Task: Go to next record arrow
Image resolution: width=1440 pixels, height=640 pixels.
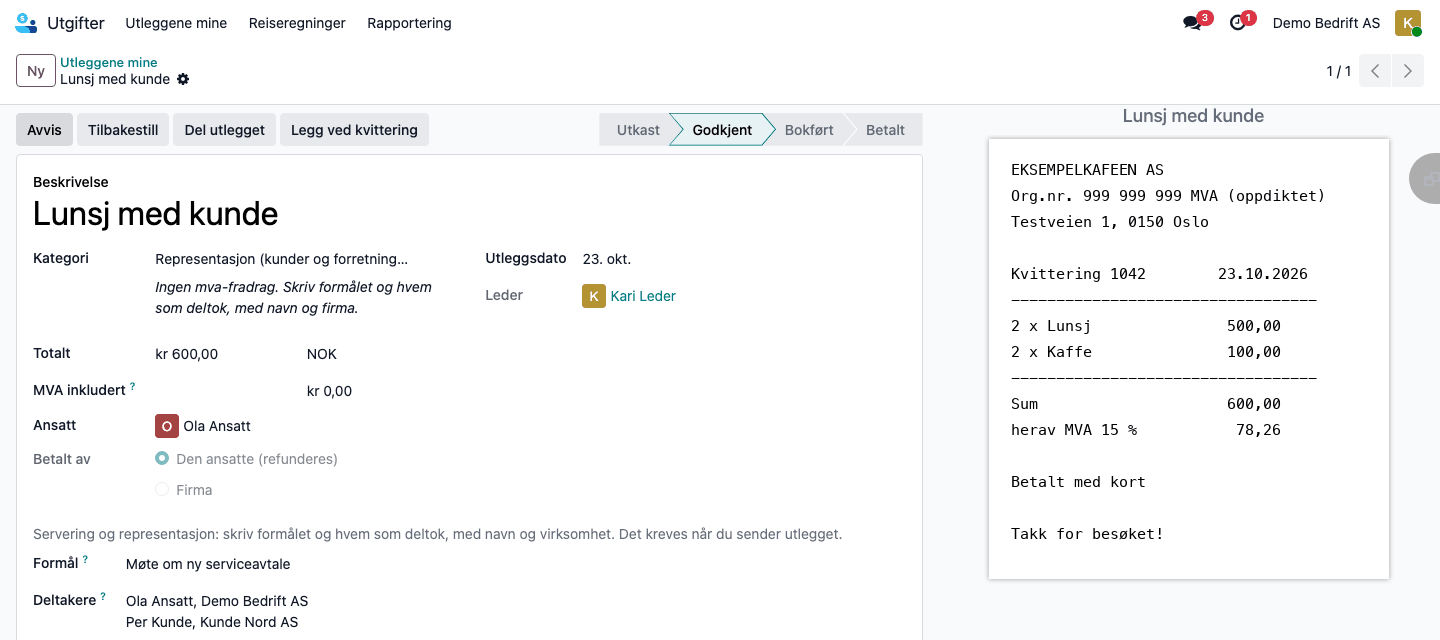Action: pyautogui.click(x=1408, y=71)
